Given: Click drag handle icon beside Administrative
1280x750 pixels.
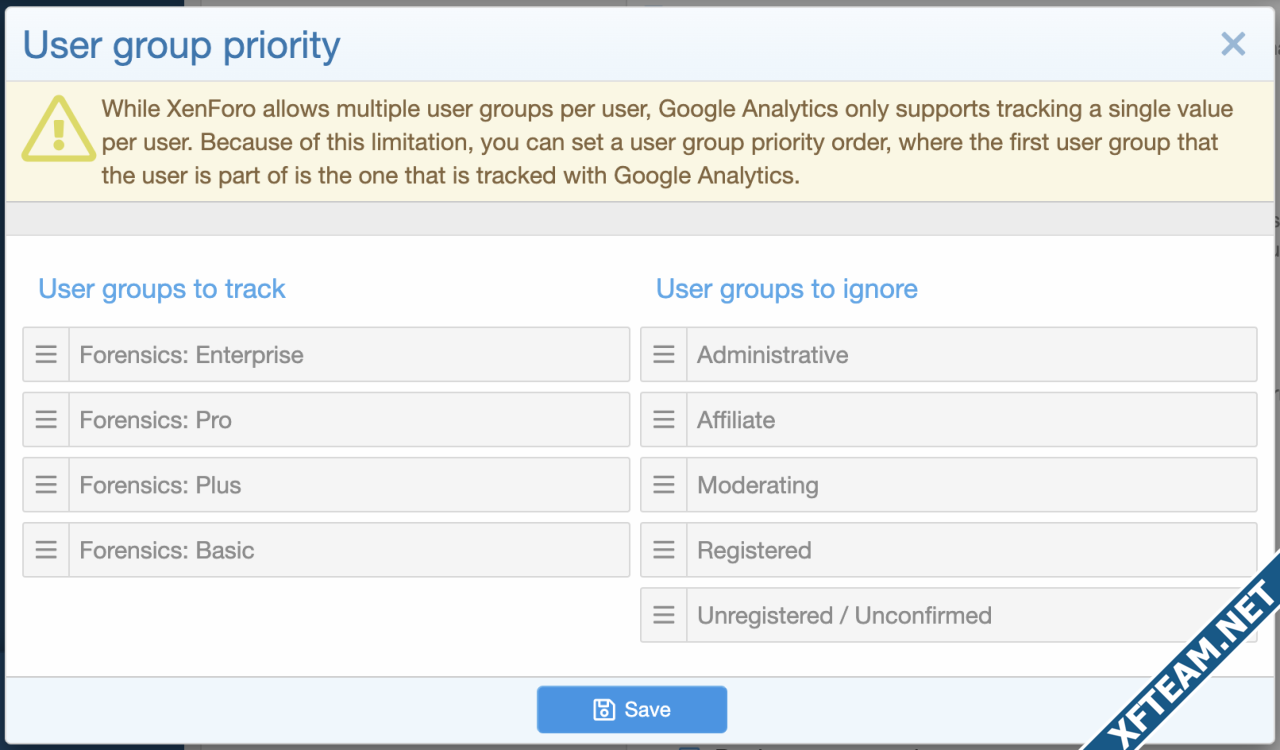Looking at the screenshot, I should [x=664, y=354].
